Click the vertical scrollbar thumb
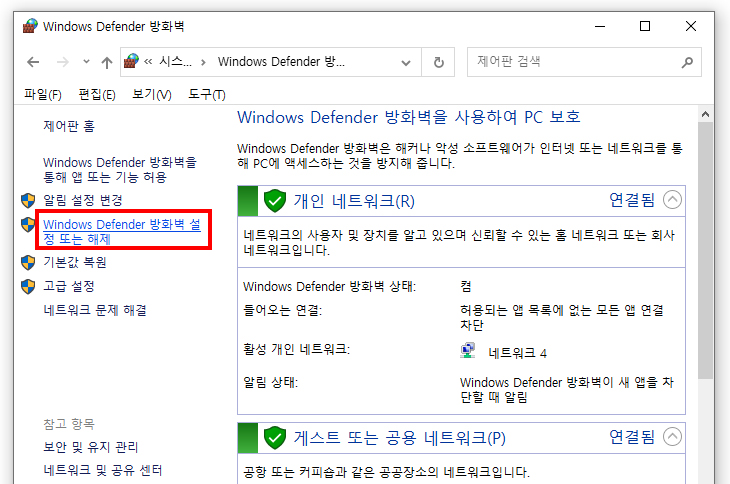The image size is (730, 484). click(705, 250)
